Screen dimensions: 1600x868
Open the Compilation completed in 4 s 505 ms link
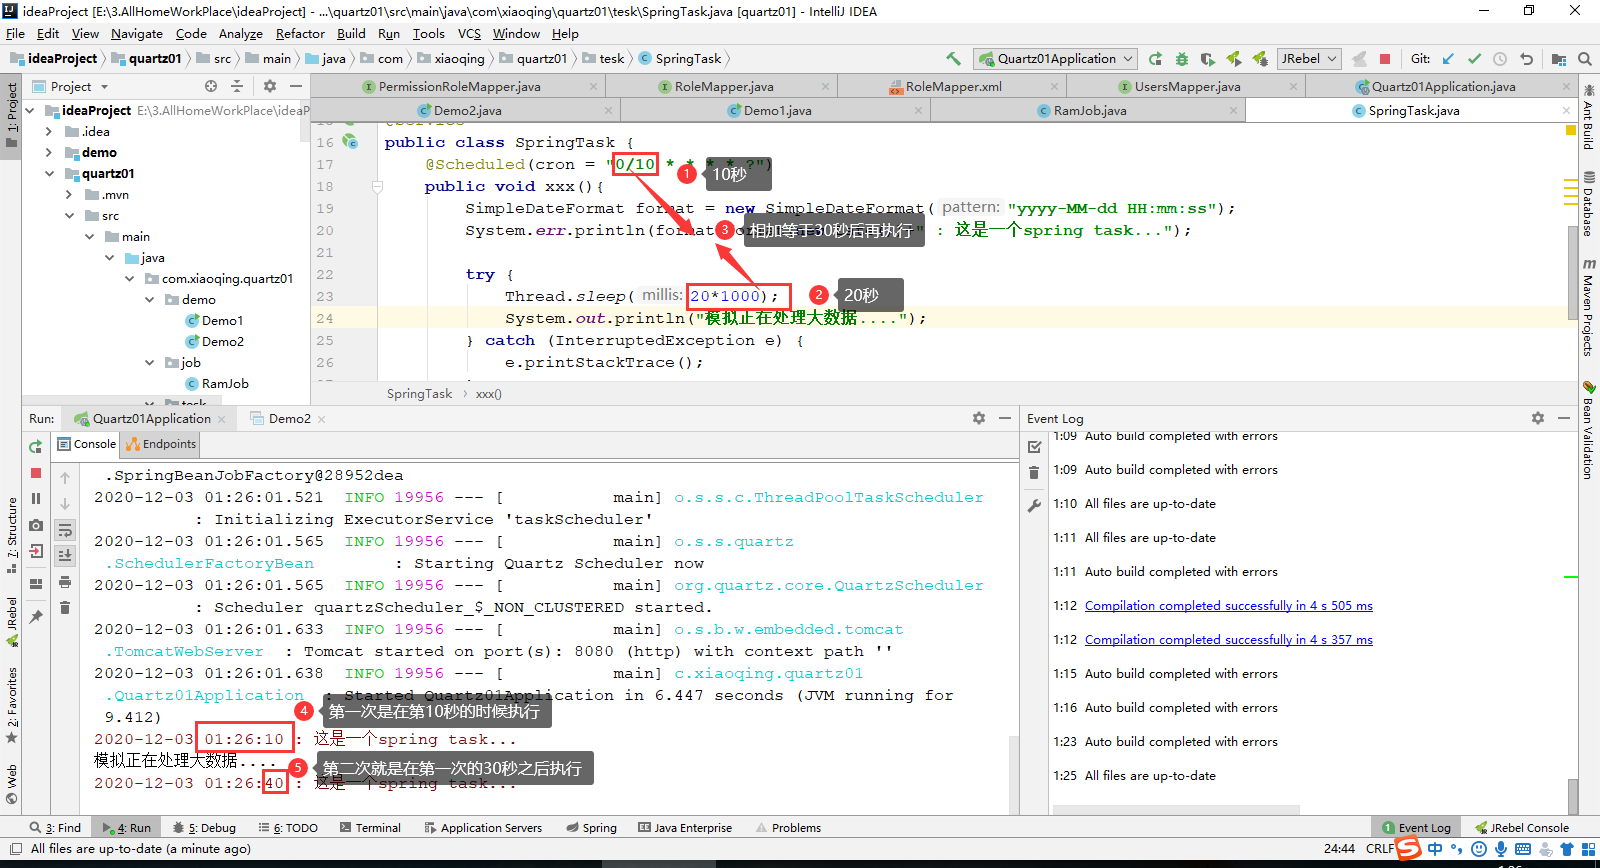click(1228, 606)
